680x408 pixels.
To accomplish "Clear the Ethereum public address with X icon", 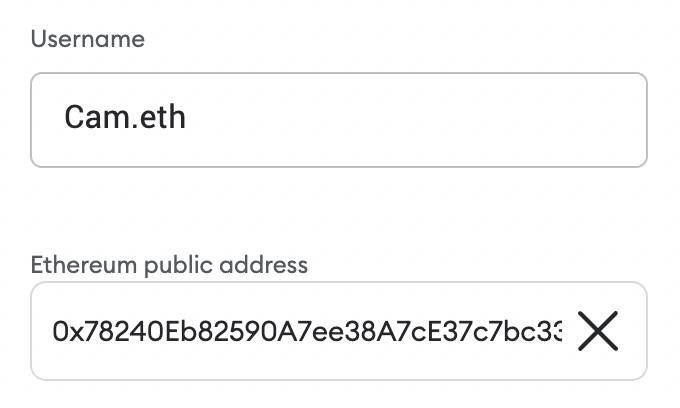I will 598,331.
